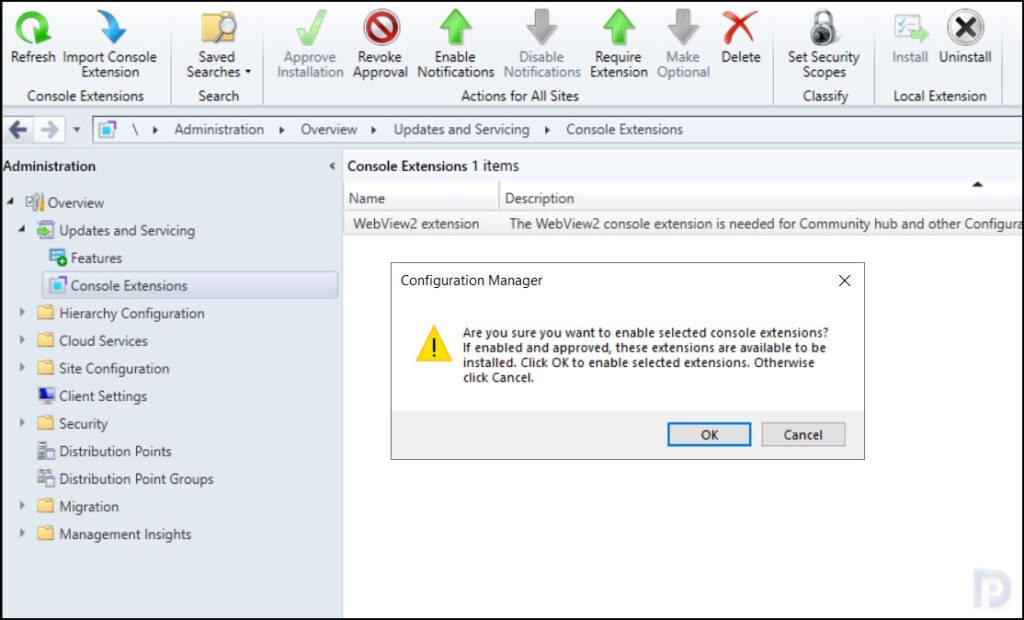
Task: Select Updates and Servicing tree item
Action: [127, 230]
